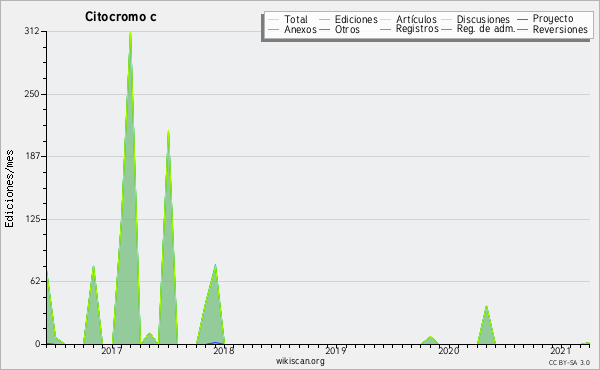Click the peak in late 2016

point(93,267)
